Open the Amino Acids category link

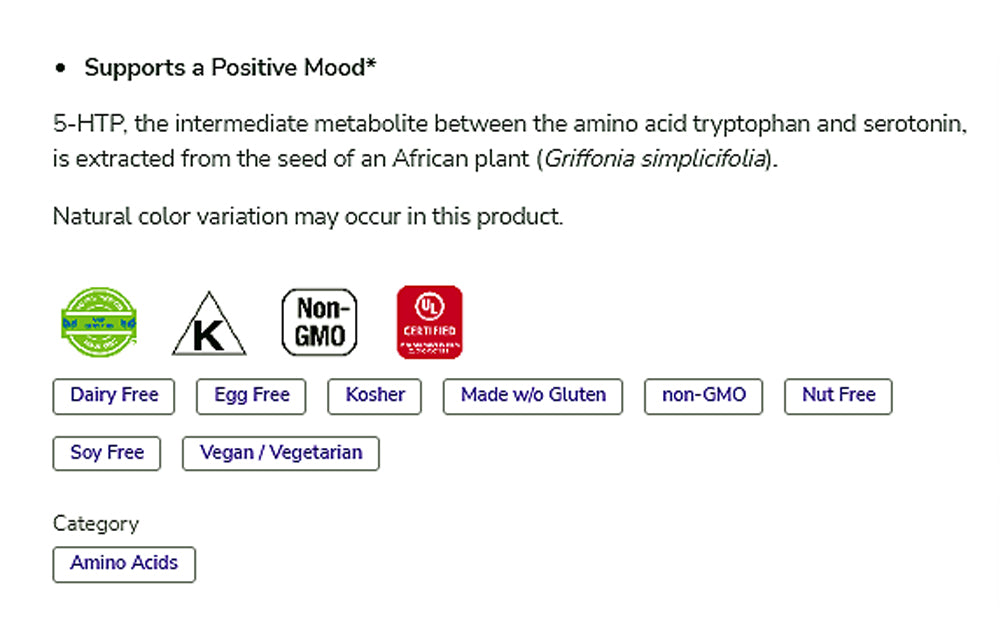[x=124, y=564]
